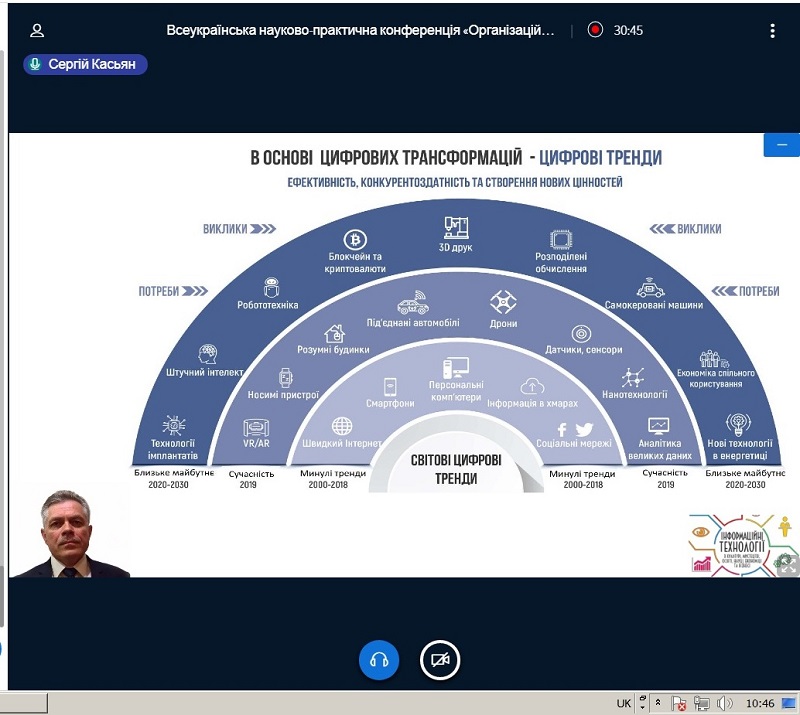
Task: Open the language bar options arrow
Action: 641,703
